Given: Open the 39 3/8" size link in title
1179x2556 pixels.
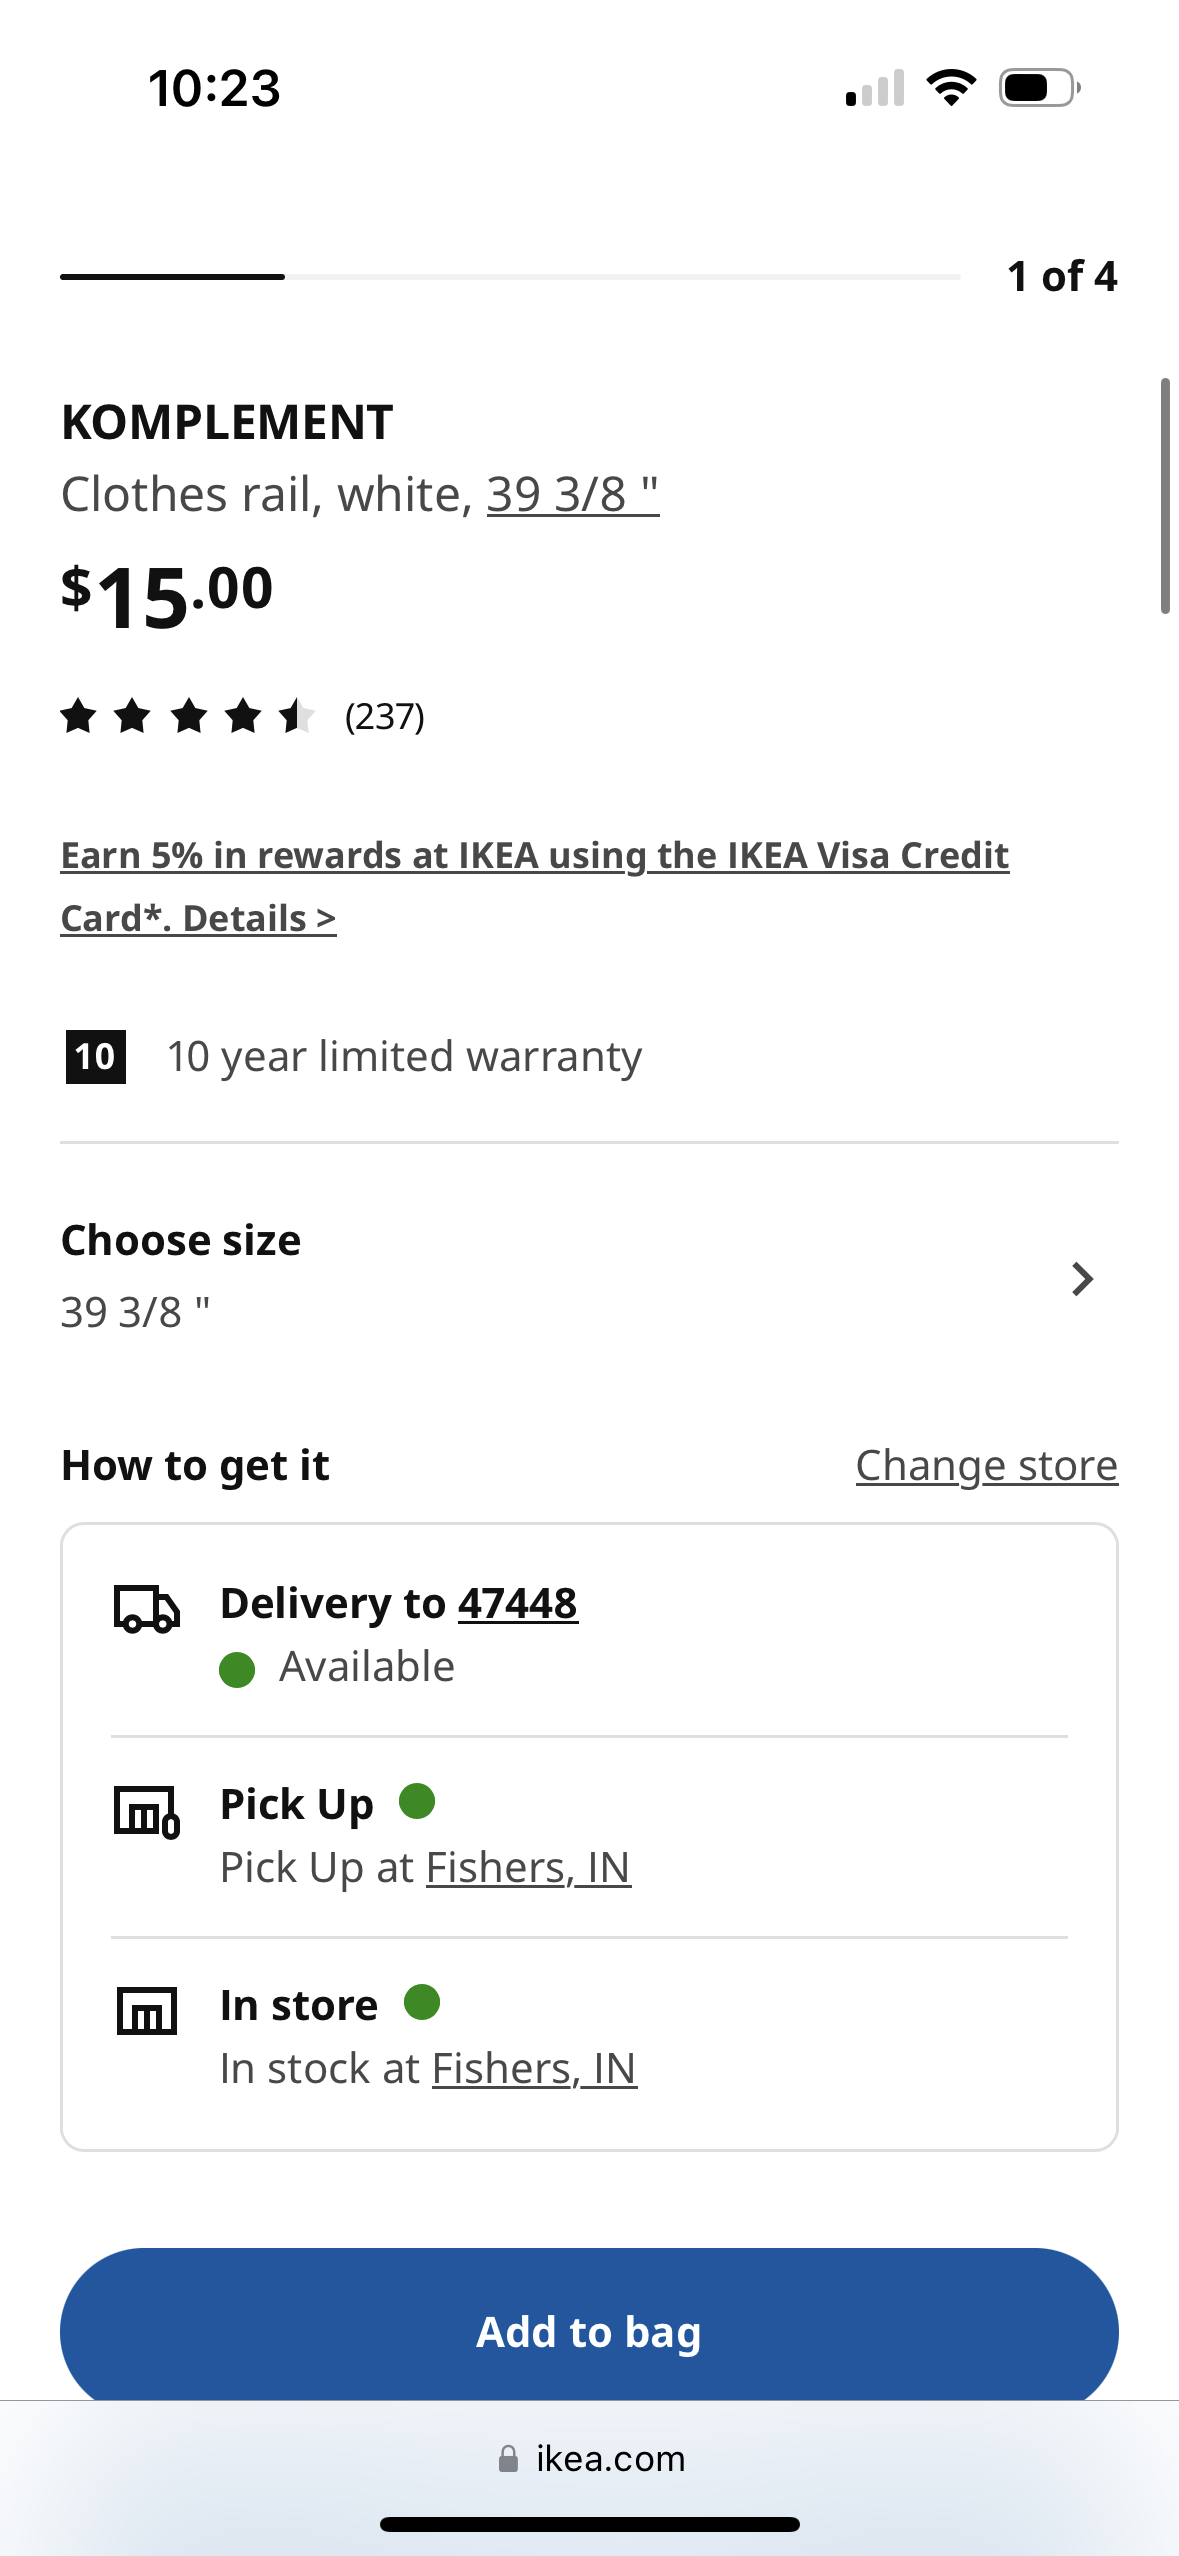Looking at the screenshot, I should (x=573, y=494).
